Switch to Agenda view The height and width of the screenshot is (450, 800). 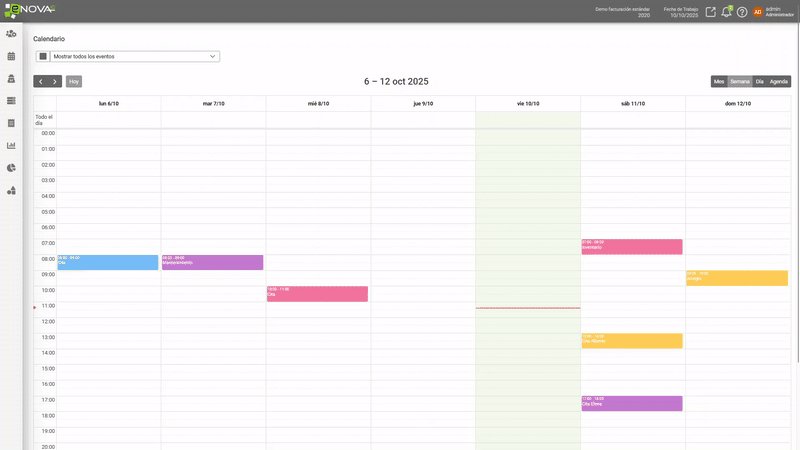[779, 82]
